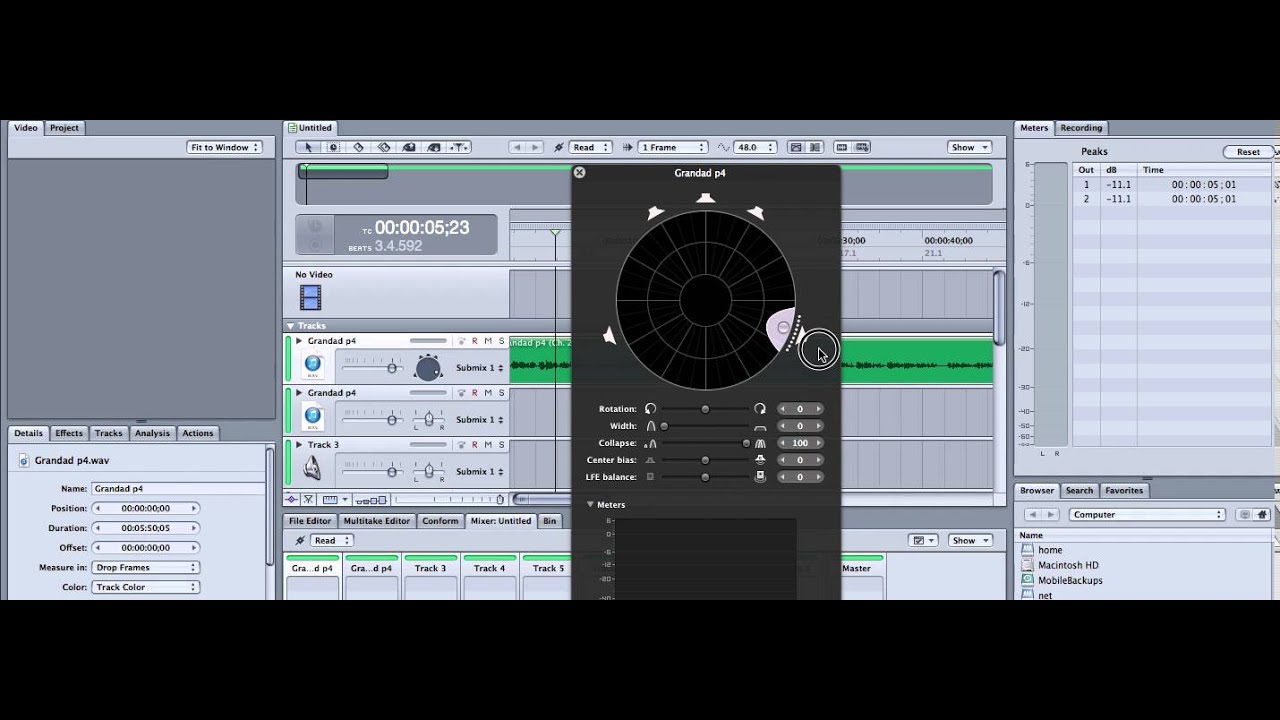This screenshot has width=1280, height=720.
Task: Open the Track Color dropdown
Action: (145, 587)
